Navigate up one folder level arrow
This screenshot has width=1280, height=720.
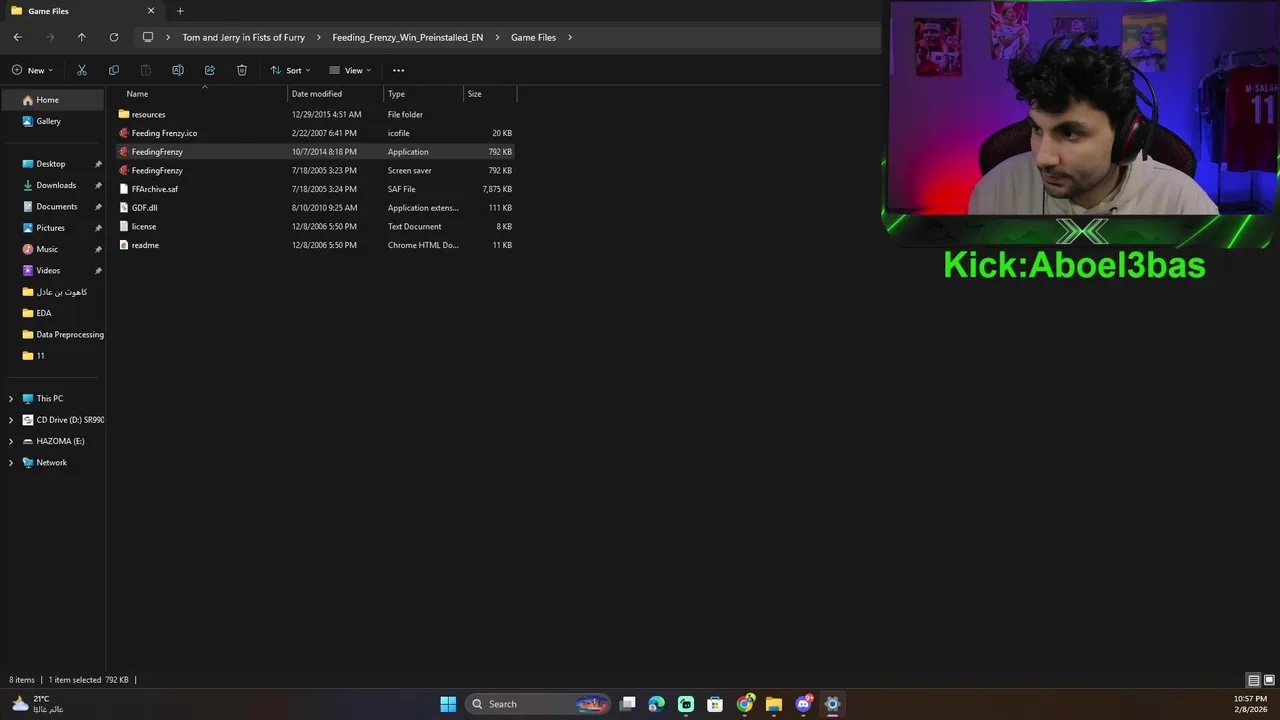click(82, 37)
